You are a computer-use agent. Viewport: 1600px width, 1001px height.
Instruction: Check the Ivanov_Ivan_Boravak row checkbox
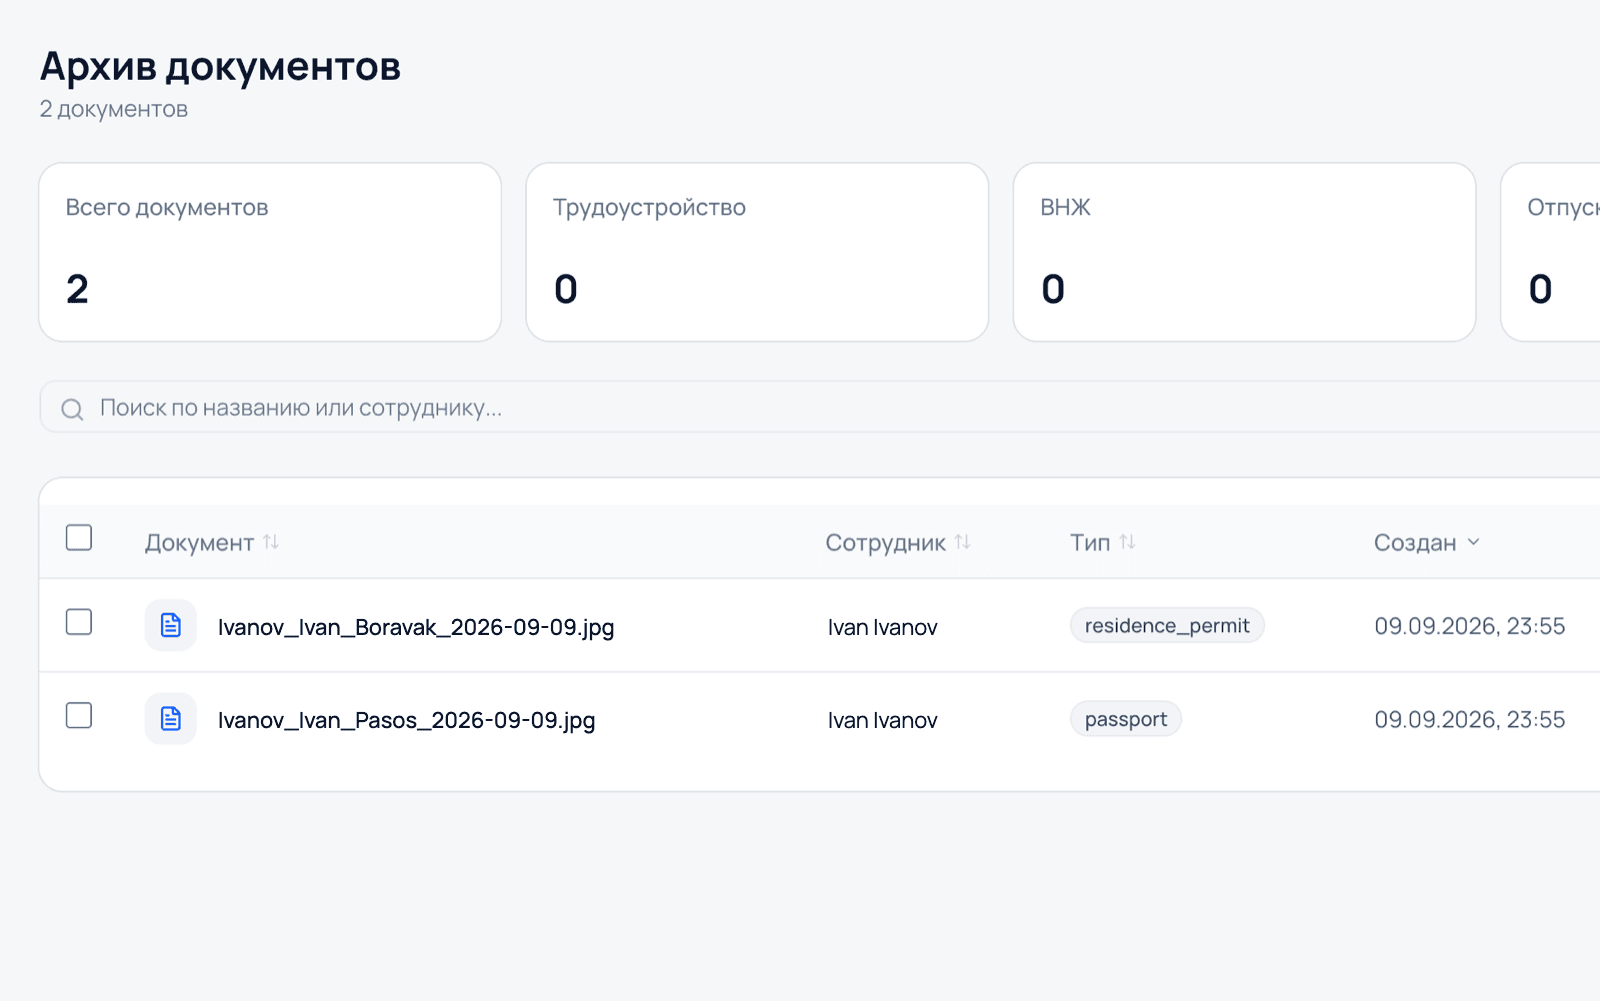coord(79,622)
